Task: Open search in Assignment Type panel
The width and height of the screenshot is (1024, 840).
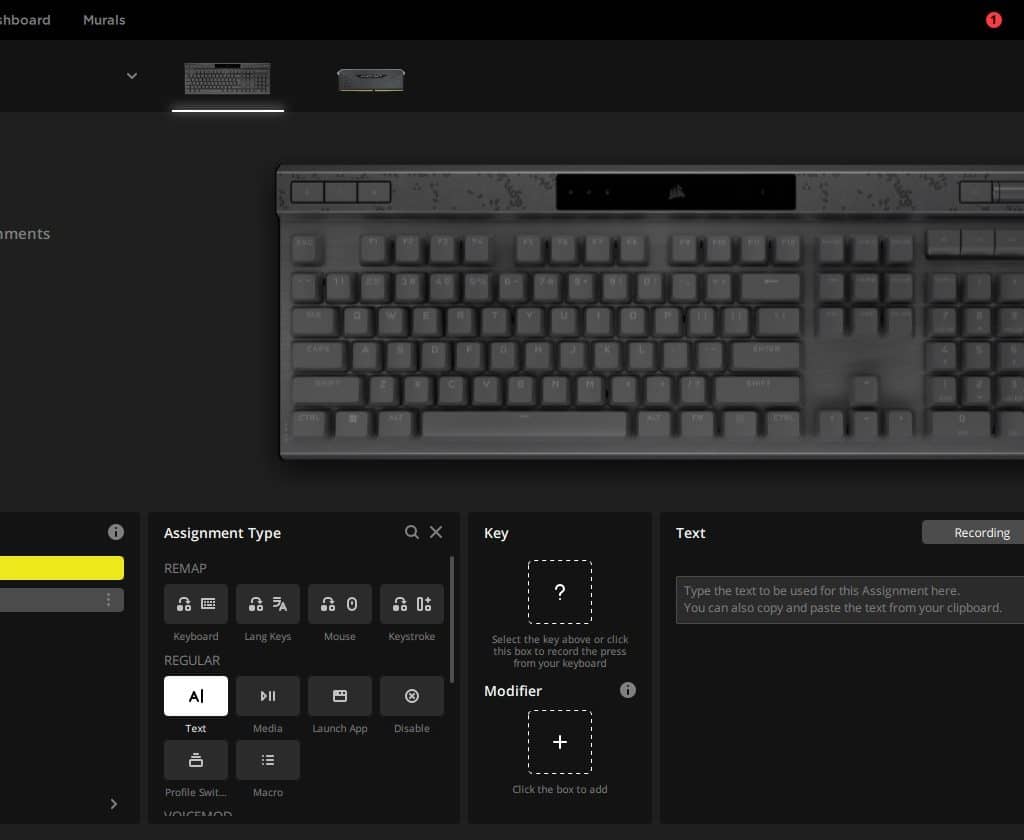Action: pos(412,532)
